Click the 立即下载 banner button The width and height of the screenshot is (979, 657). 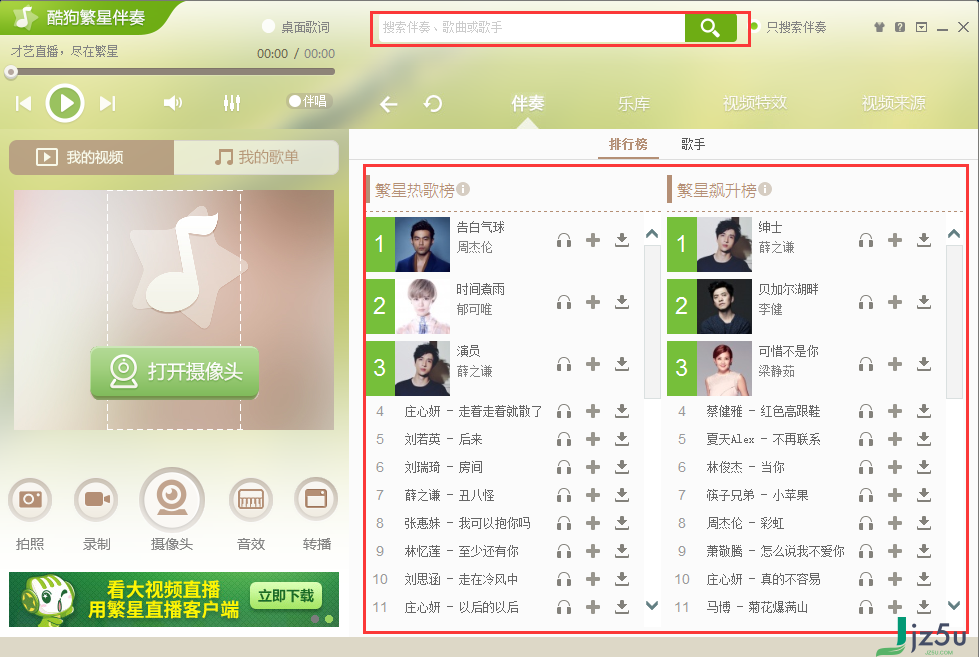click(286, 596)
